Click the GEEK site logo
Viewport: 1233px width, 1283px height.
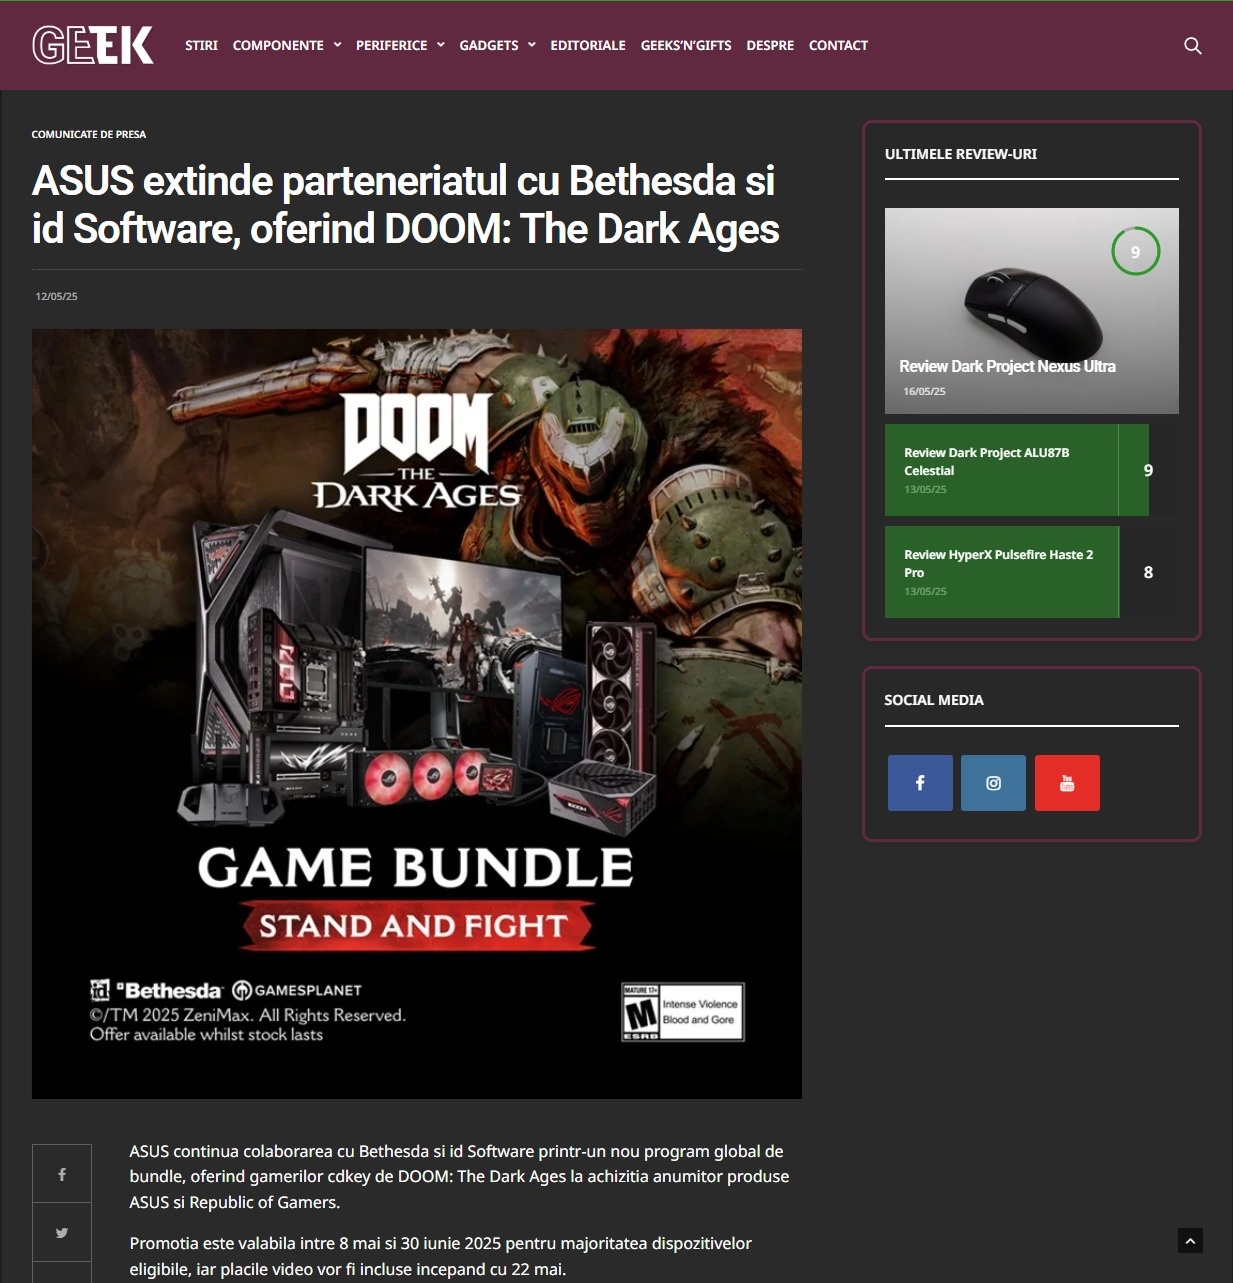click(93, 45)
